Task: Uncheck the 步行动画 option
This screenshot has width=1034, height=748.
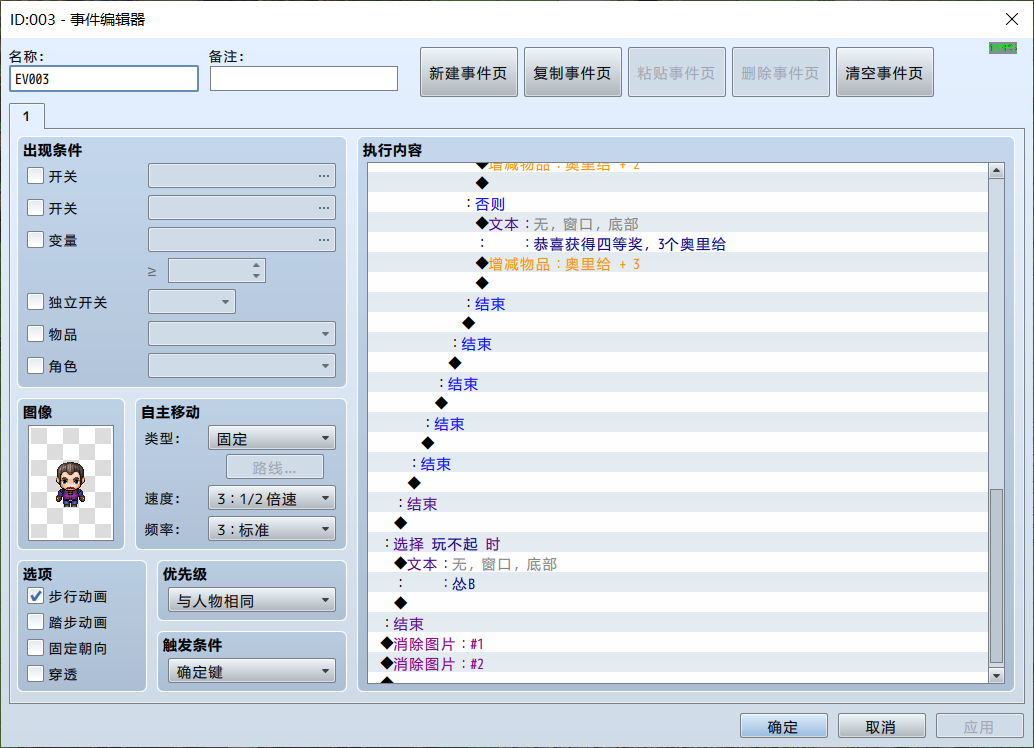Action: point(36,596)
